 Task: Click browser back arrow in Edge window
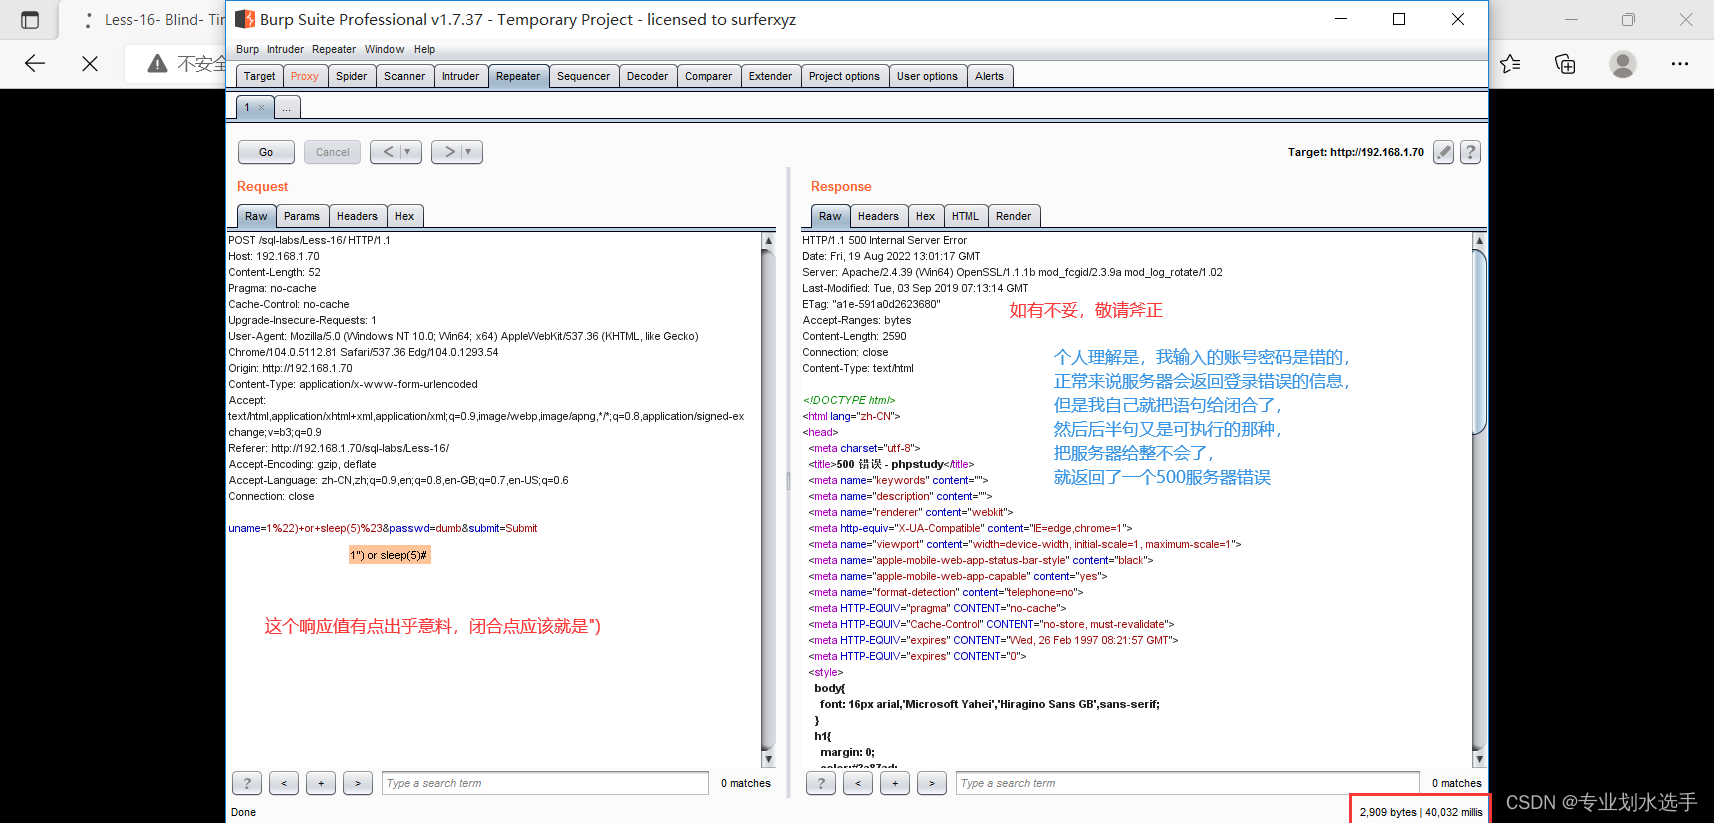[x=35, y=64]
